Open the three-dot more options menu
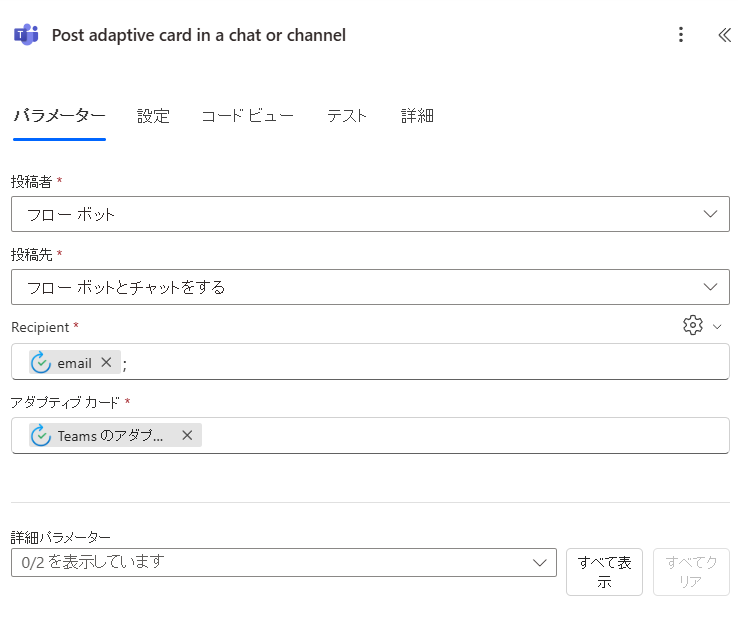 pos(681,34)
